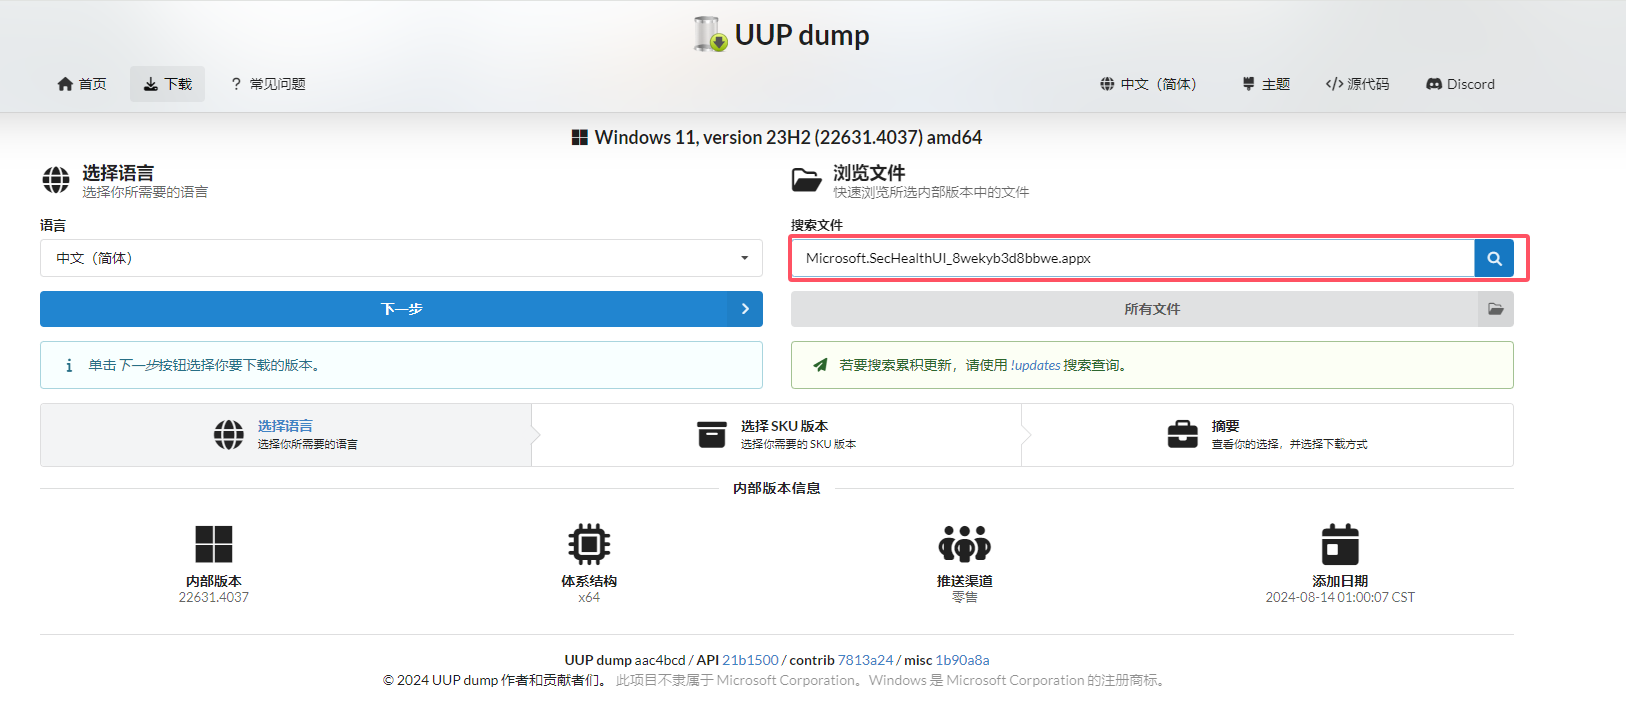Open the 常见问题 FAQ page
This screenshot has width=1626, height=708.
[x=268, y=84]
